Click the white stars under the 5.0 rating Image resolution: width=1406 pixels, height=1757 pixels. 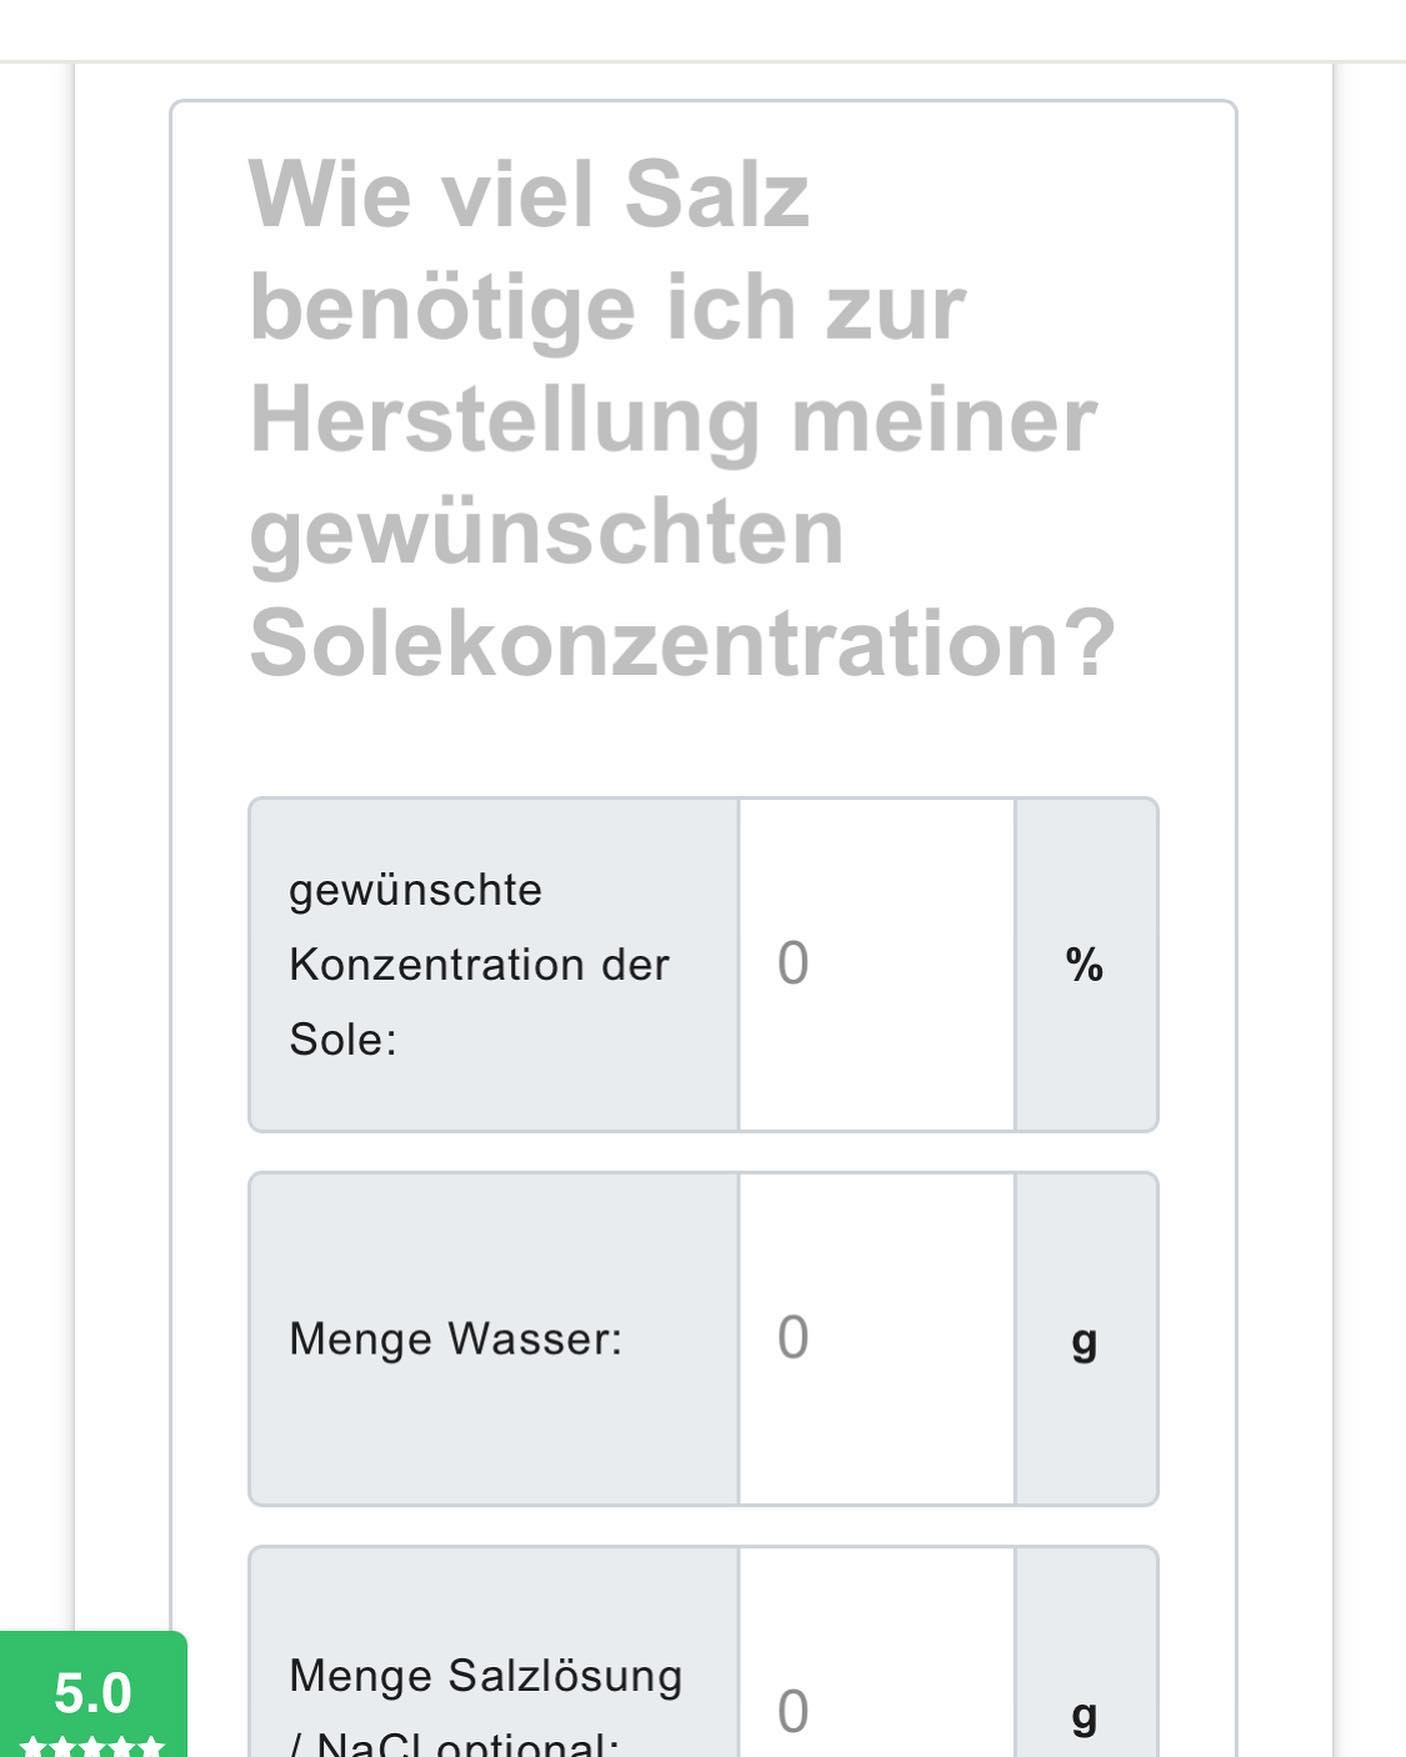click(x=92, y=1747)
